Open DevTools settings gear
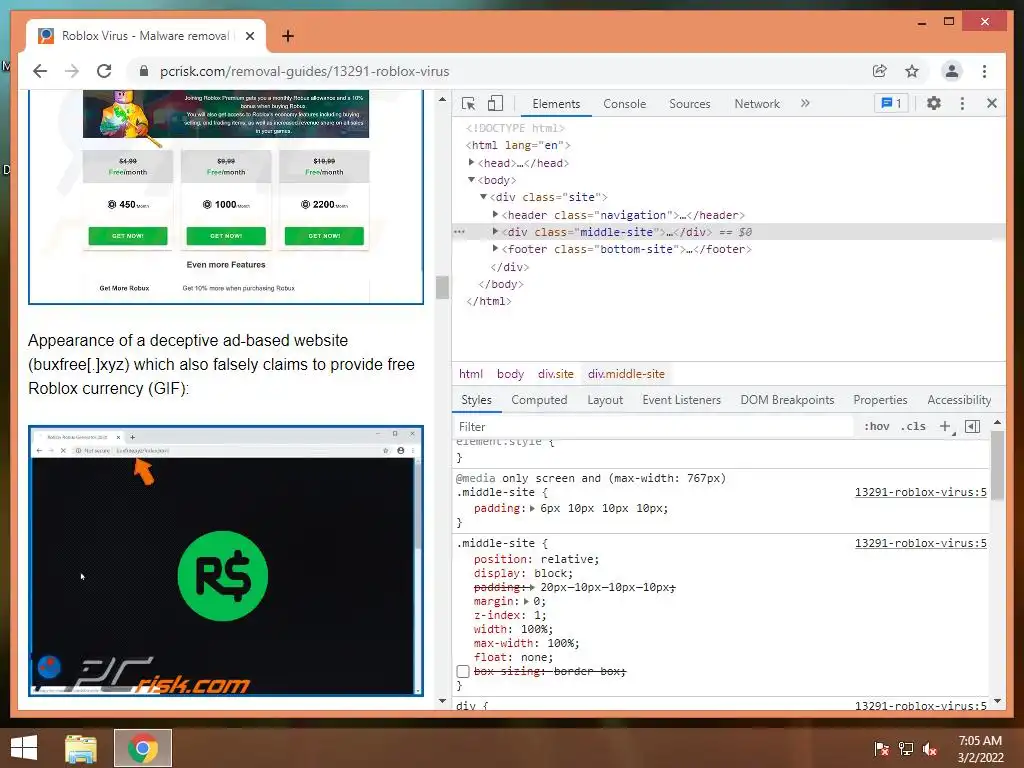This screenshot has height=768, width=1024. (x=934, y=103)
